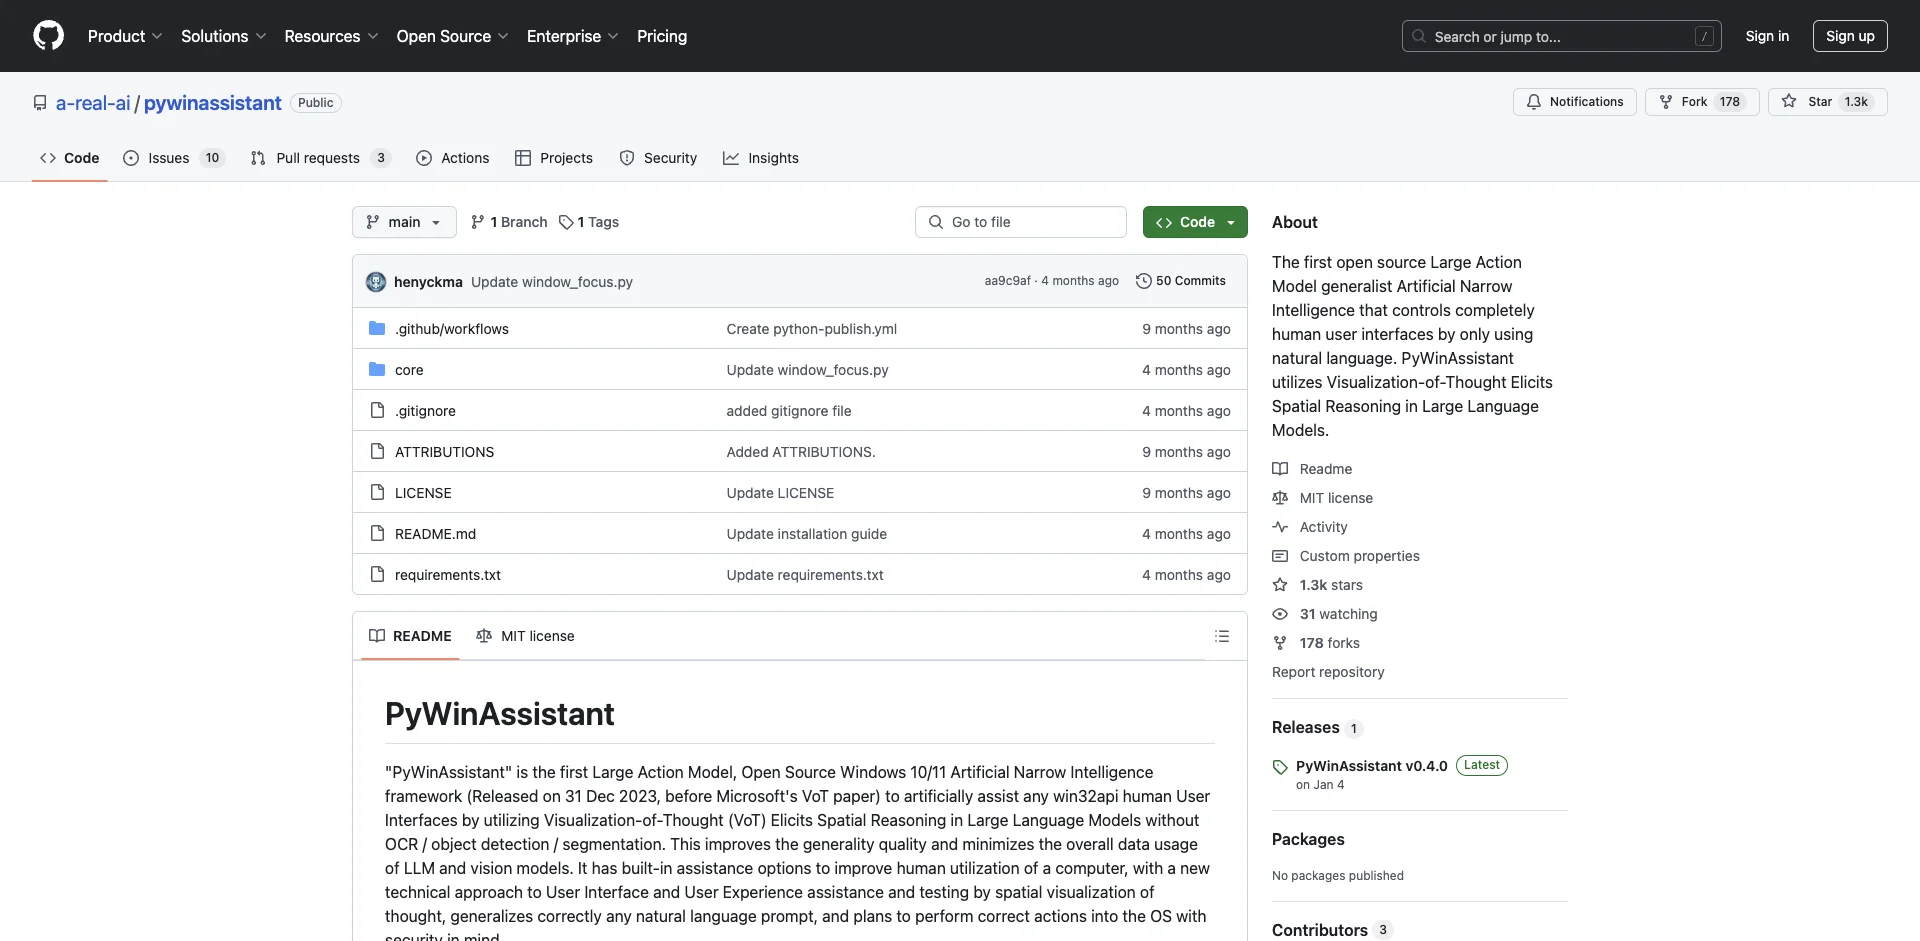Click the Go to file field
1920x941 pixels.
[1021, 222]
